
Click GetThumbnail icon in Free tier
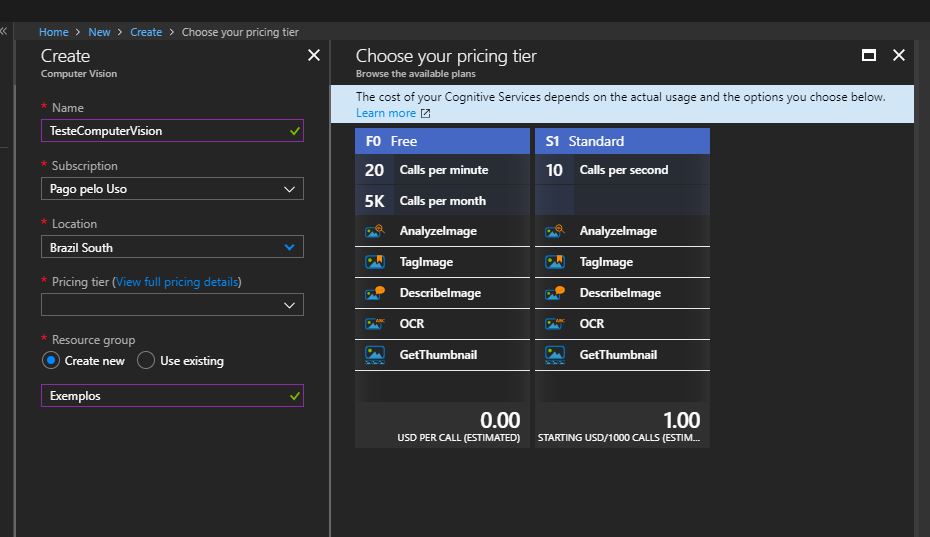375,355
